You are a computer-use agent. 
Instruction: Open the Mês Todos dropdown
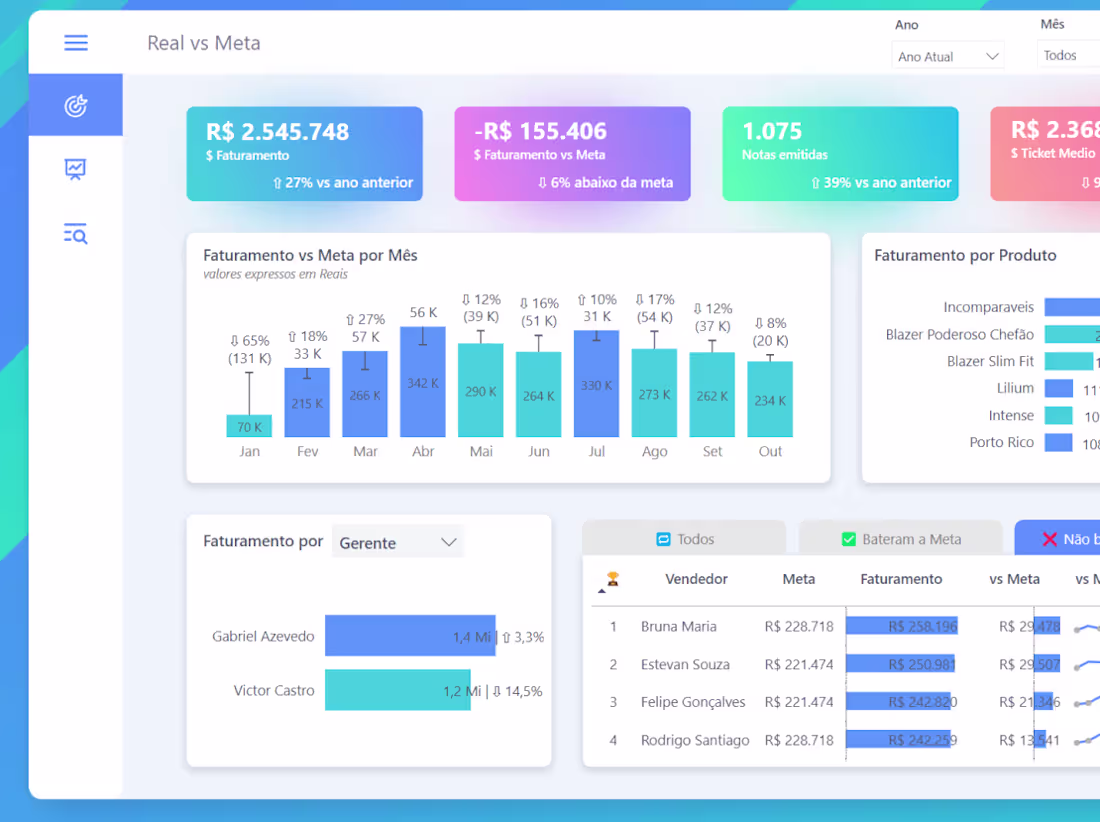click(x=1068, y=55)
